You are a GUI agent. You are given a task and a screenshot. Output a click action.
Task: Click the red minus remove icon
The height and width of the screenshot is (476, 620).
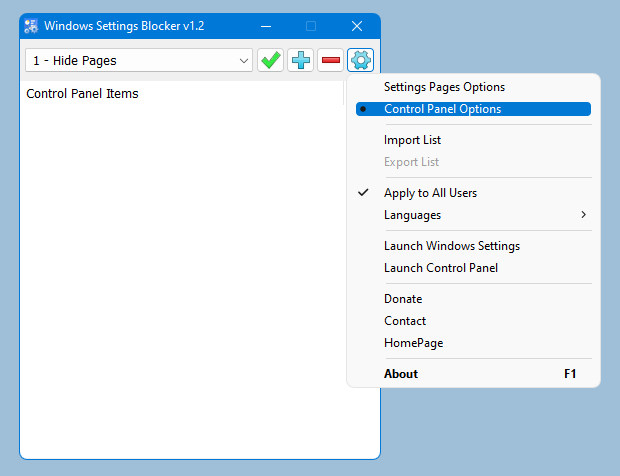[330, 60]
